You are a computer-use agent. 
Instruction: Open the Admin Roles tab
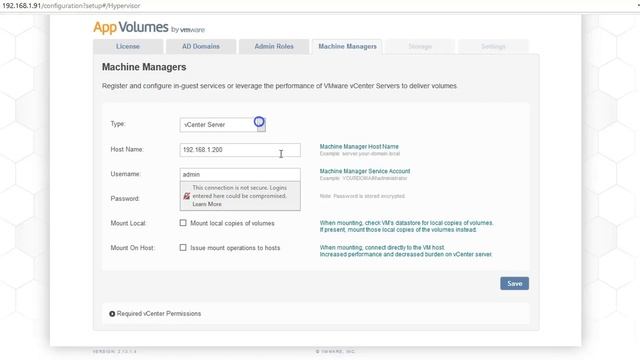[x=274, y=47]
